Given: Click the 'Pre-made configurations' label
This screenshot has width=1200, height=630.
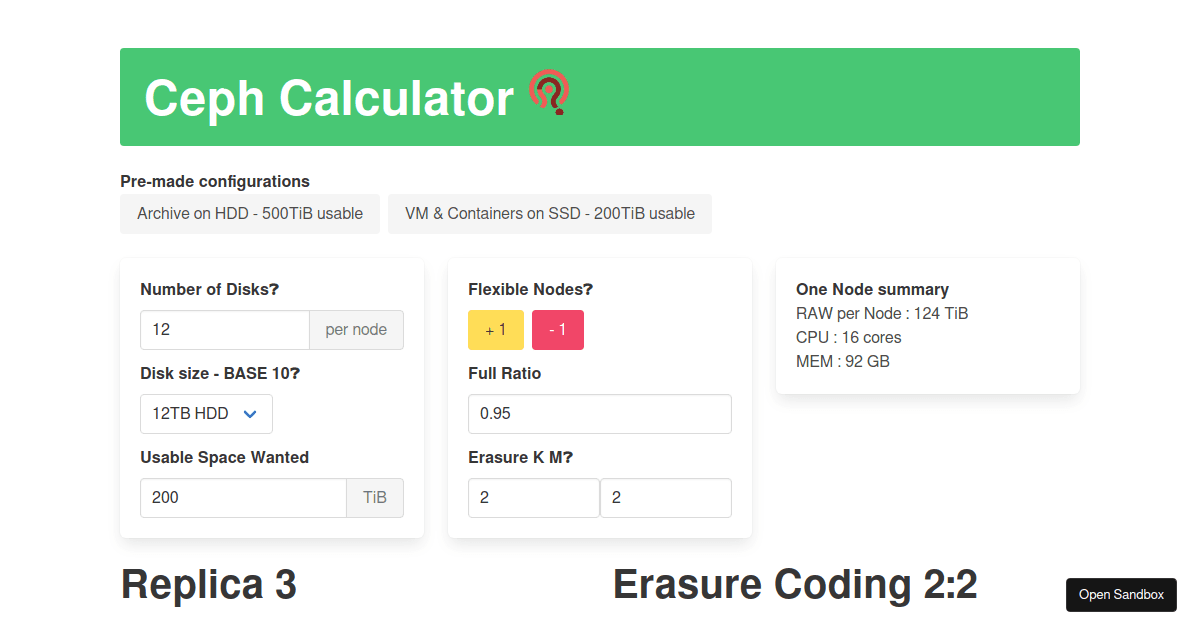Looking at the screenshot, I should pos(214,181).
